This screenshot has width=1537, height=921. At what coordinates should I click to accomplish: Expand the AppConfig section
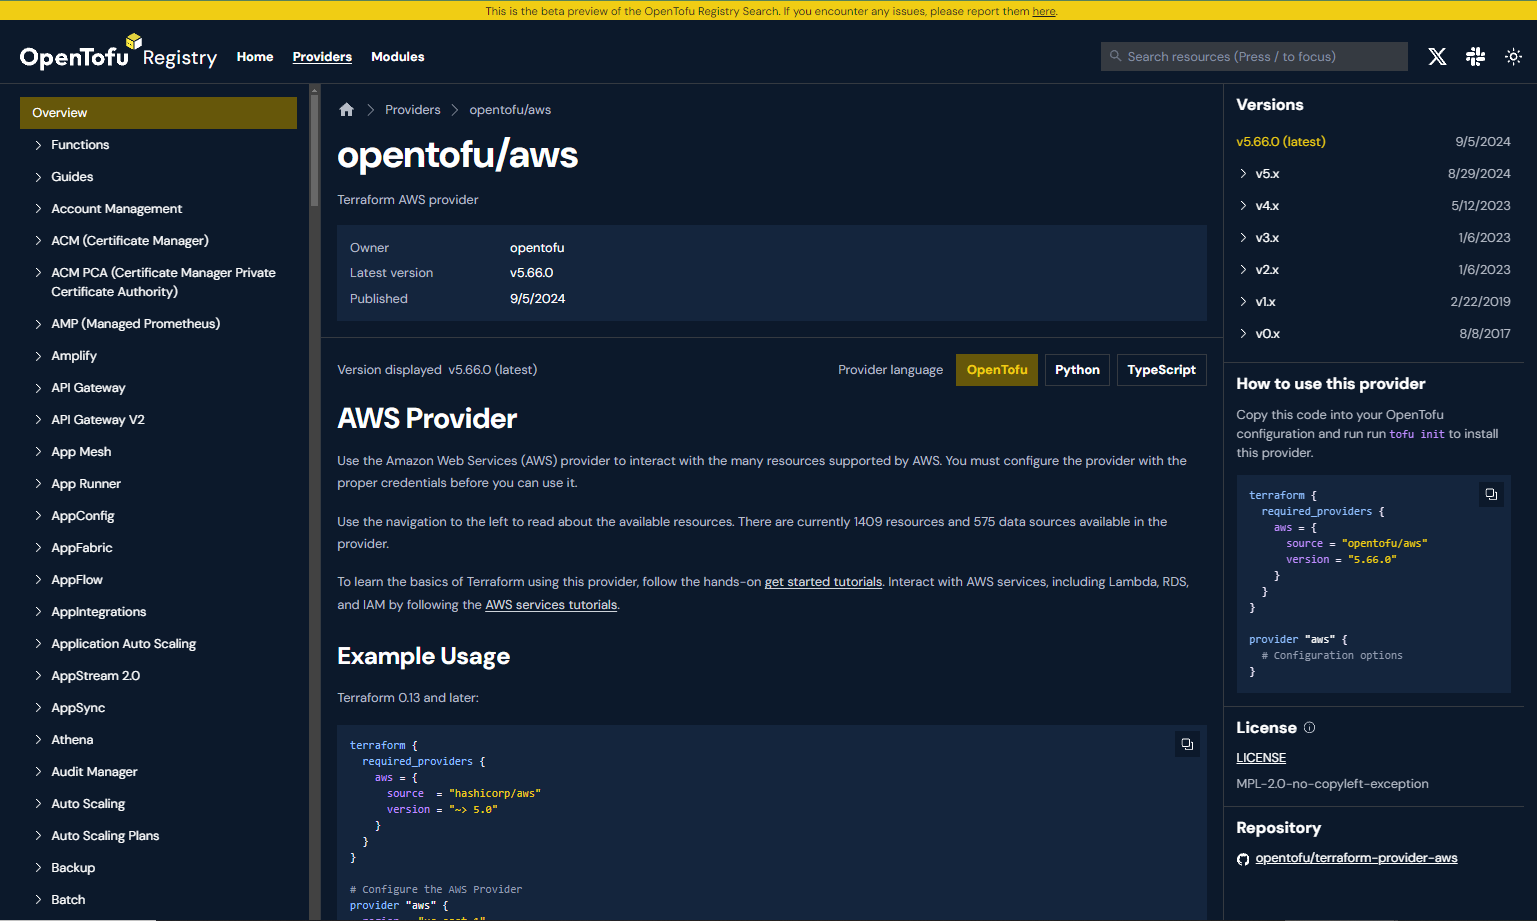[x=83, y=516]
